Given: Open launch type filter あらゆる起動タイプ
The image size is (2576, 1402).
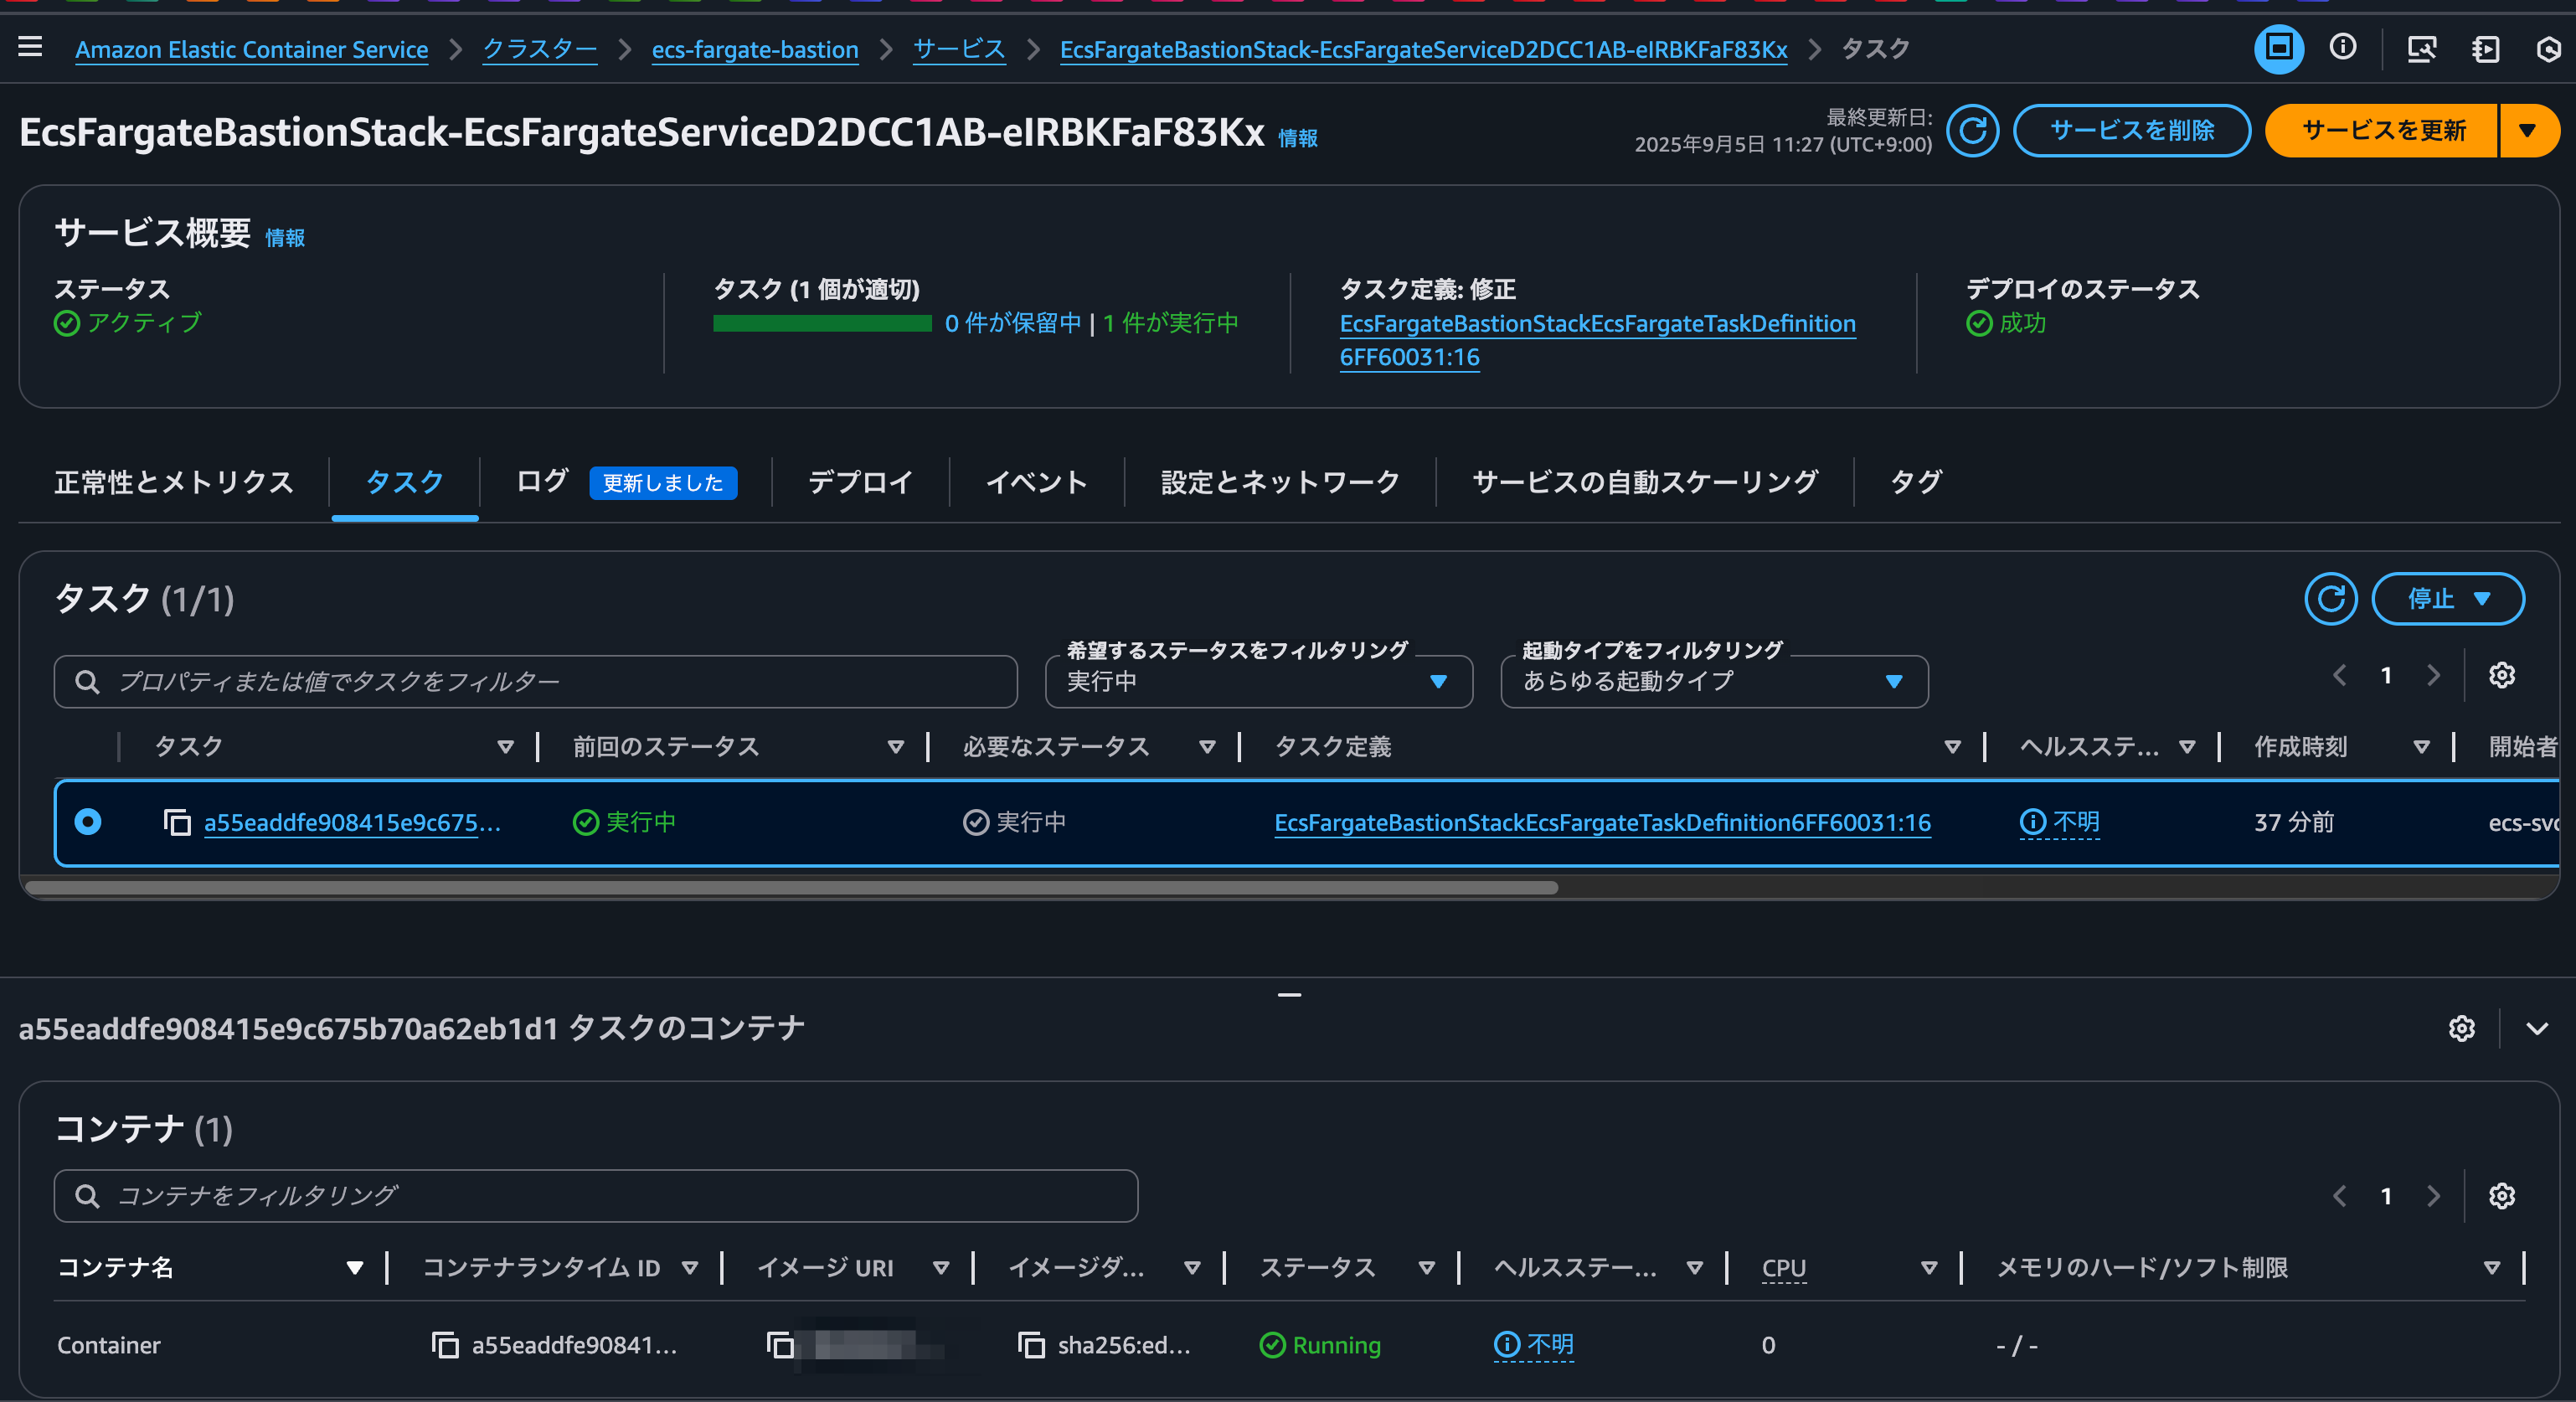Looking at the screenshot, I should [1714, 681].
